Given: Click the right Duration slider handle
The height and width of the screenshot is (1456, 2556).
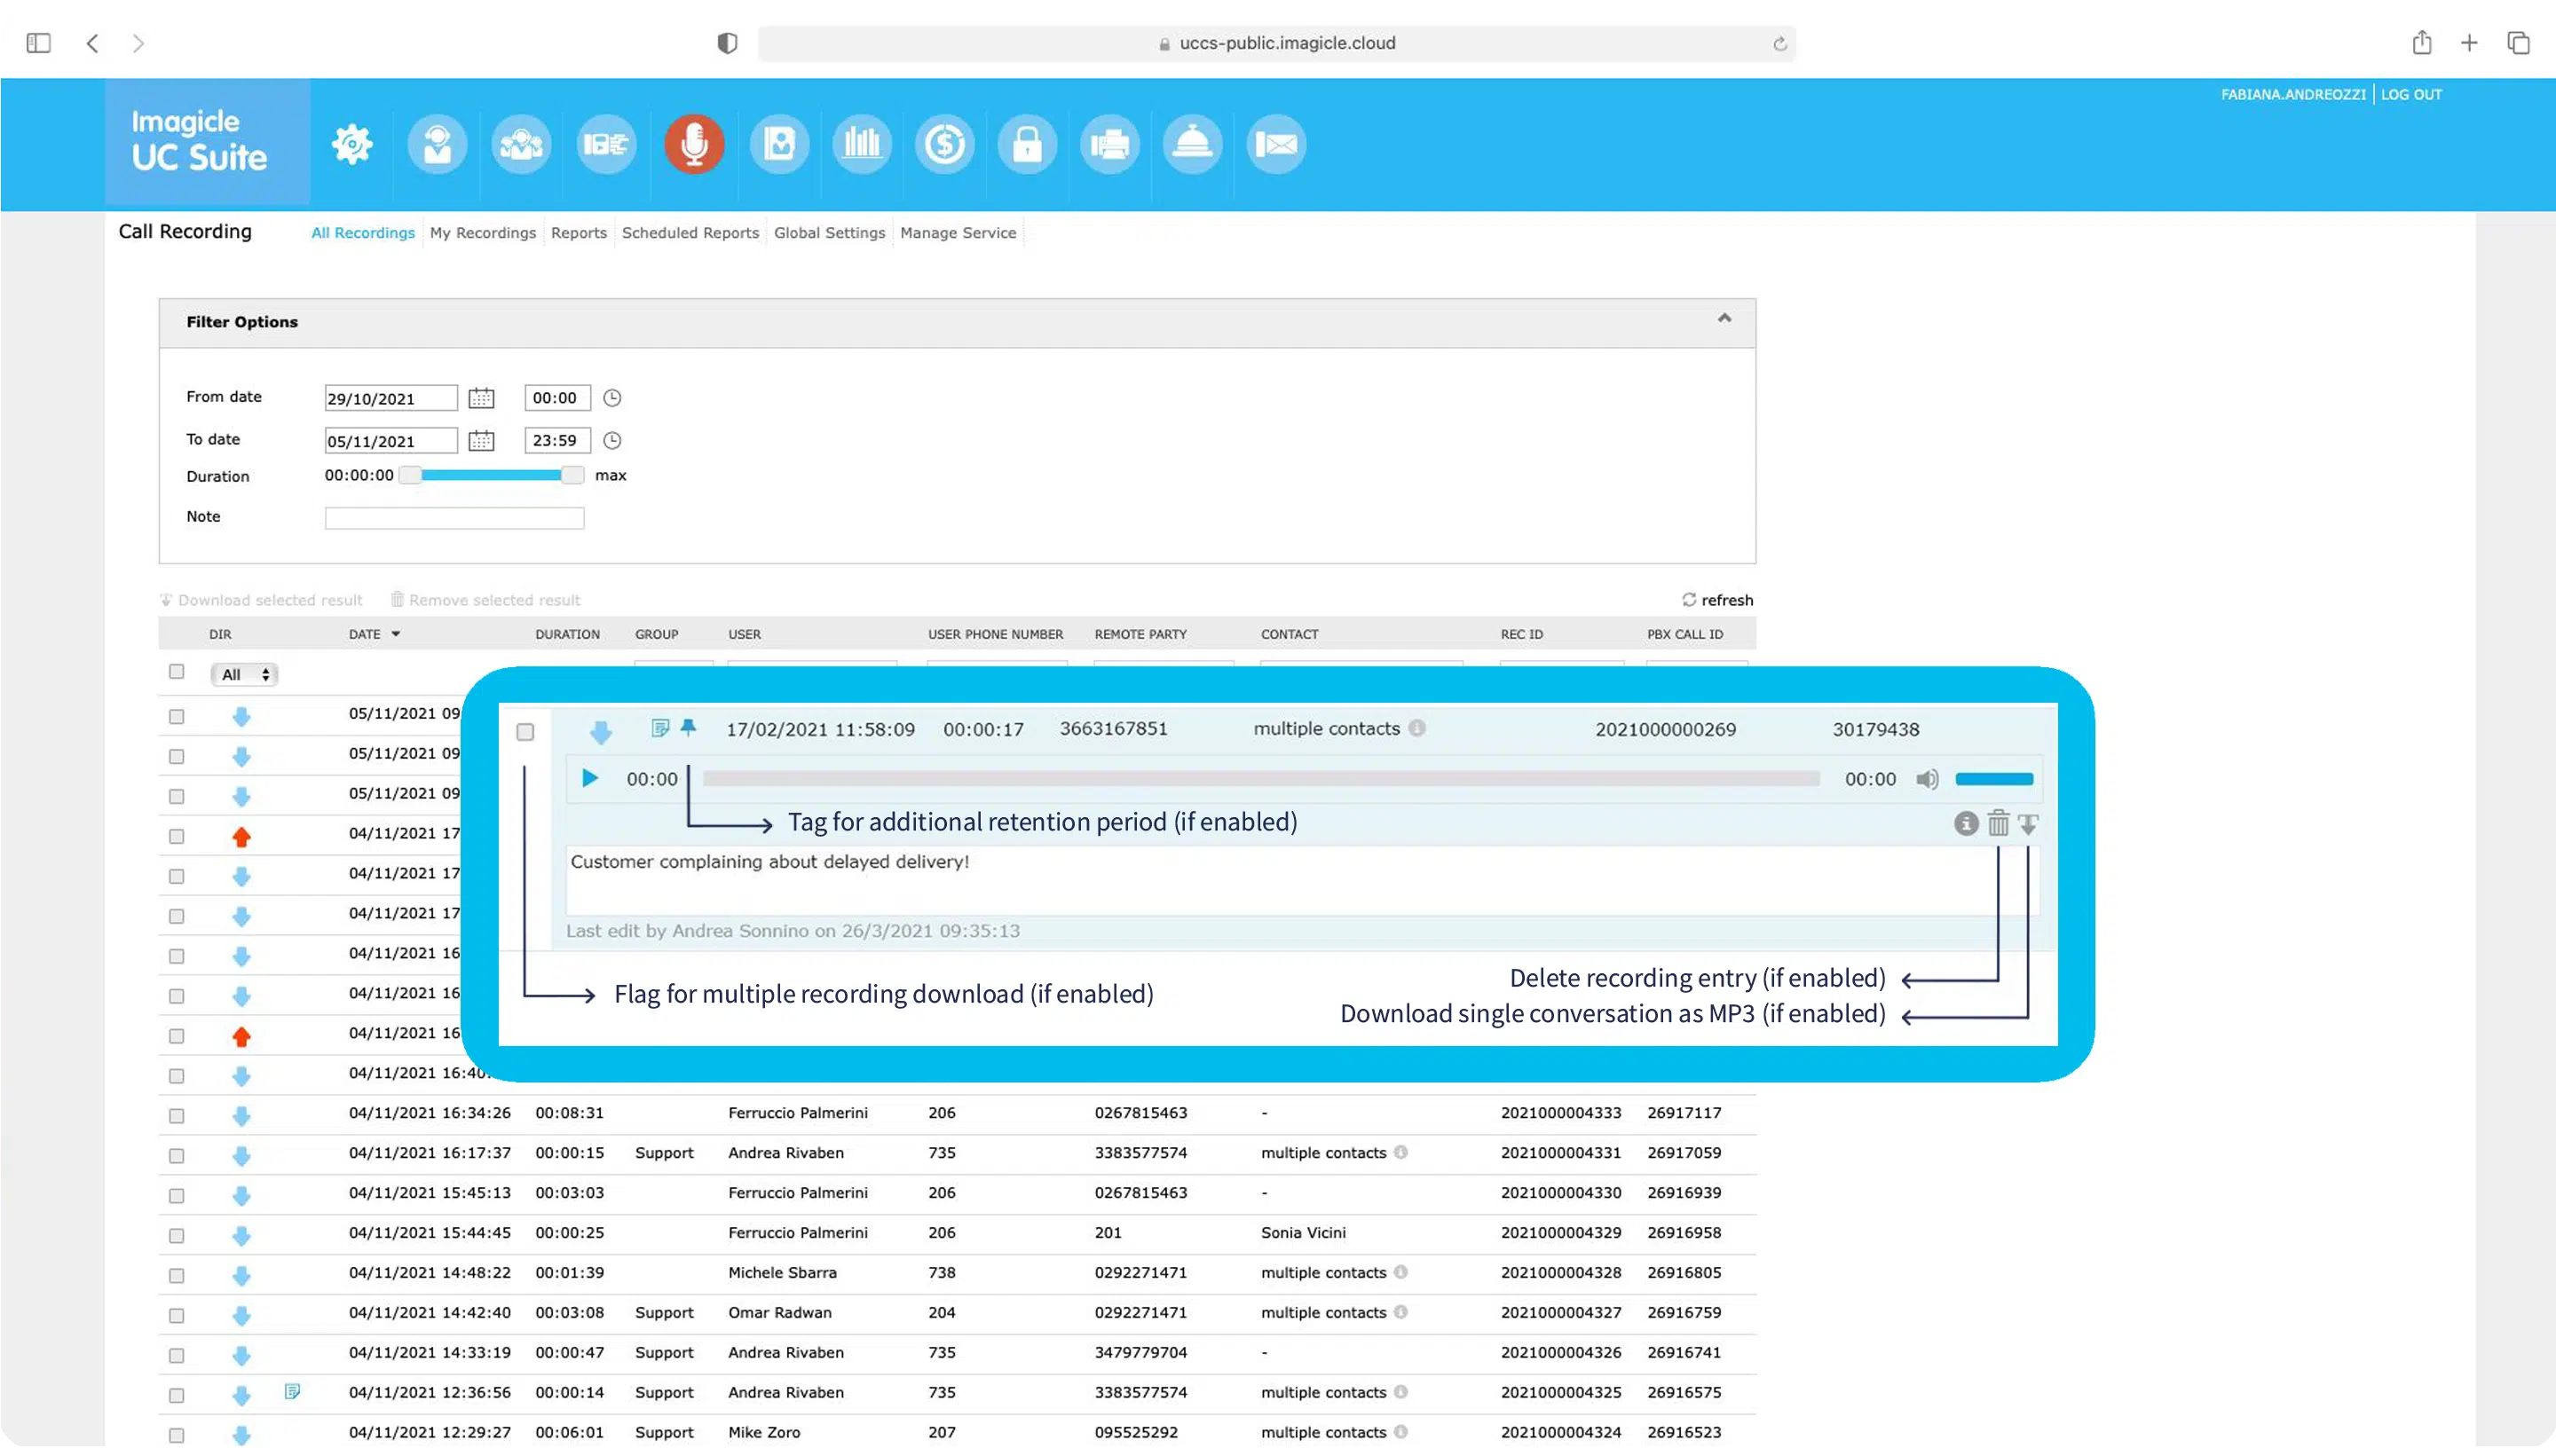Looking at the screenshot, I should (572, 476).
